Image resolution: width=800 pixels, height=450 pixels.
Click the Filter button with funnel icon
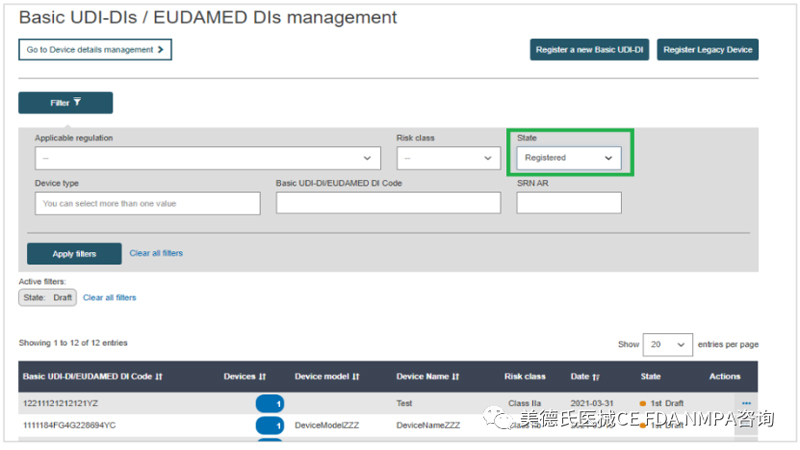(x=65, y=102)
